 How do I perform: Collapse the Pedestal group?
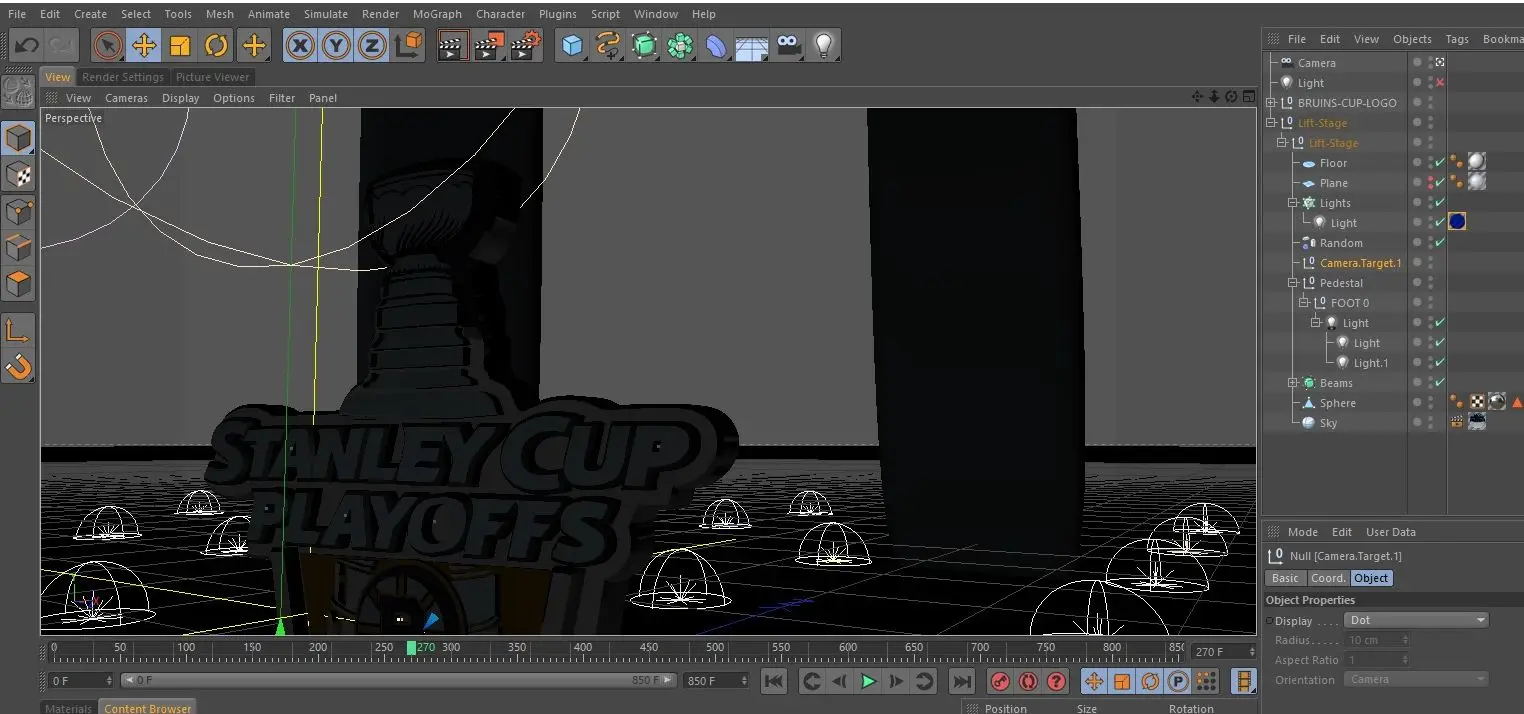click(x=1294, y=283)
